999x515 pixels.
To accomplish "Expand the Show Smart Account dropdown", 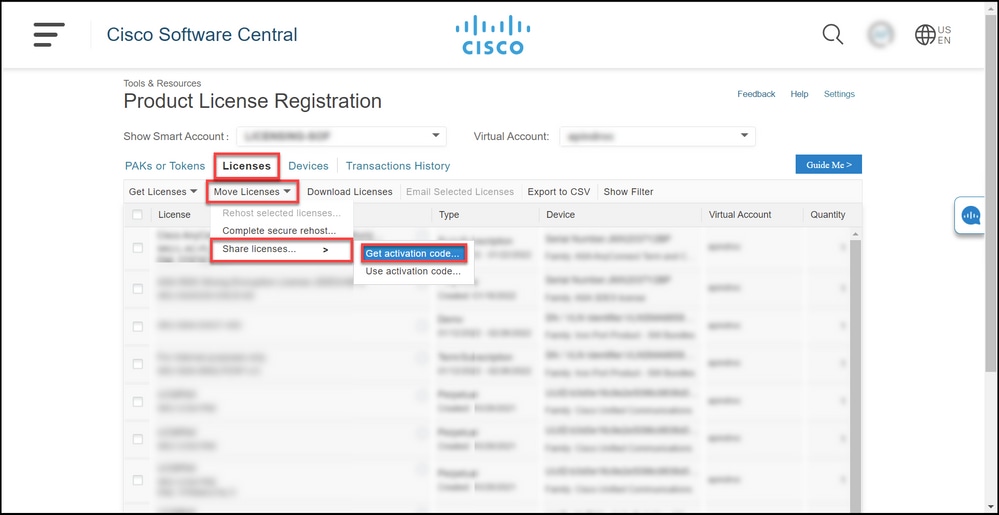I will coord(341,136).
